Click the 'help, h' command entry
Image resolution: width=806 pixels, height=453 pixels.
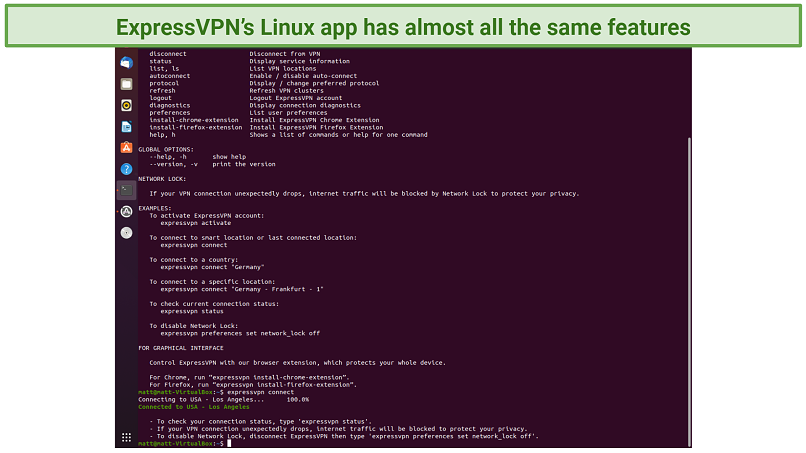tap(162, 135)
